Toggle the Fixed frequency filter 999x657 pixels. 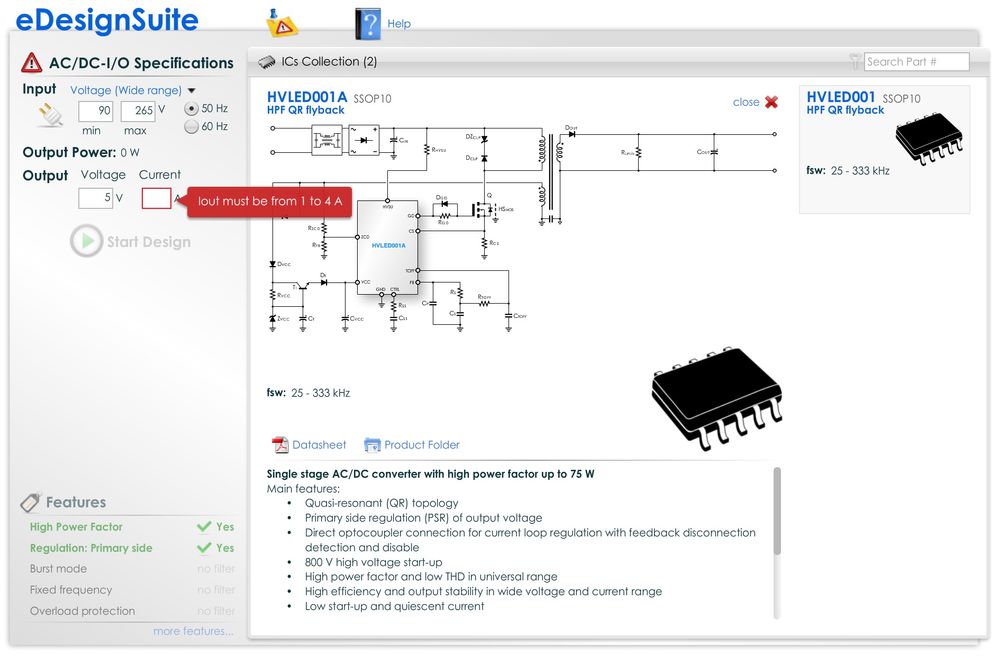132,590
